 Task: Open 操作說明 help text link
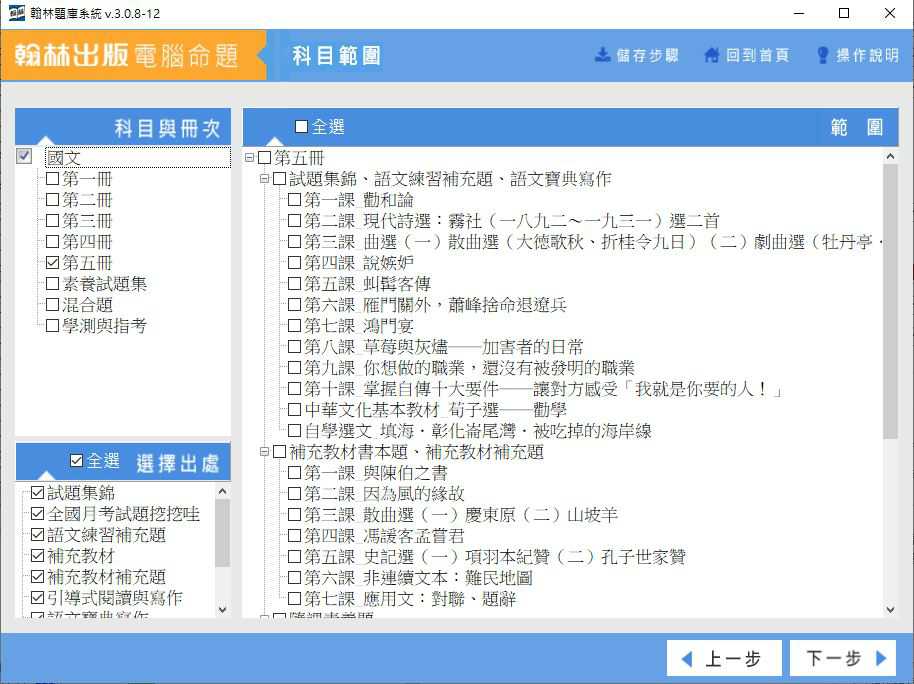[x=867, y=55]
